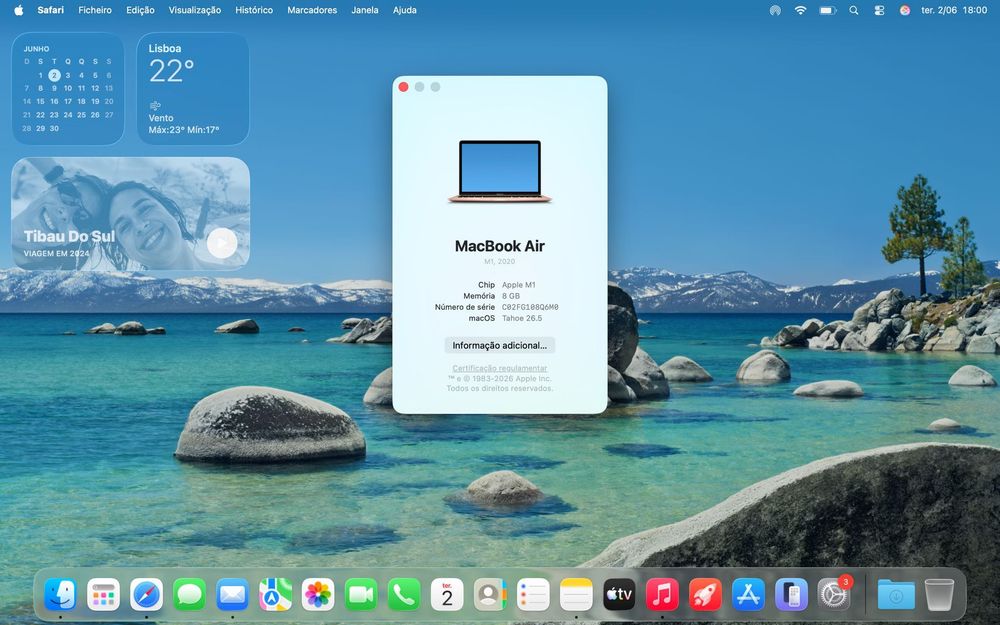1000x625 pixels.
Task: Open the Safari menu
Action: pyautogui.click(x=50, y=10)
